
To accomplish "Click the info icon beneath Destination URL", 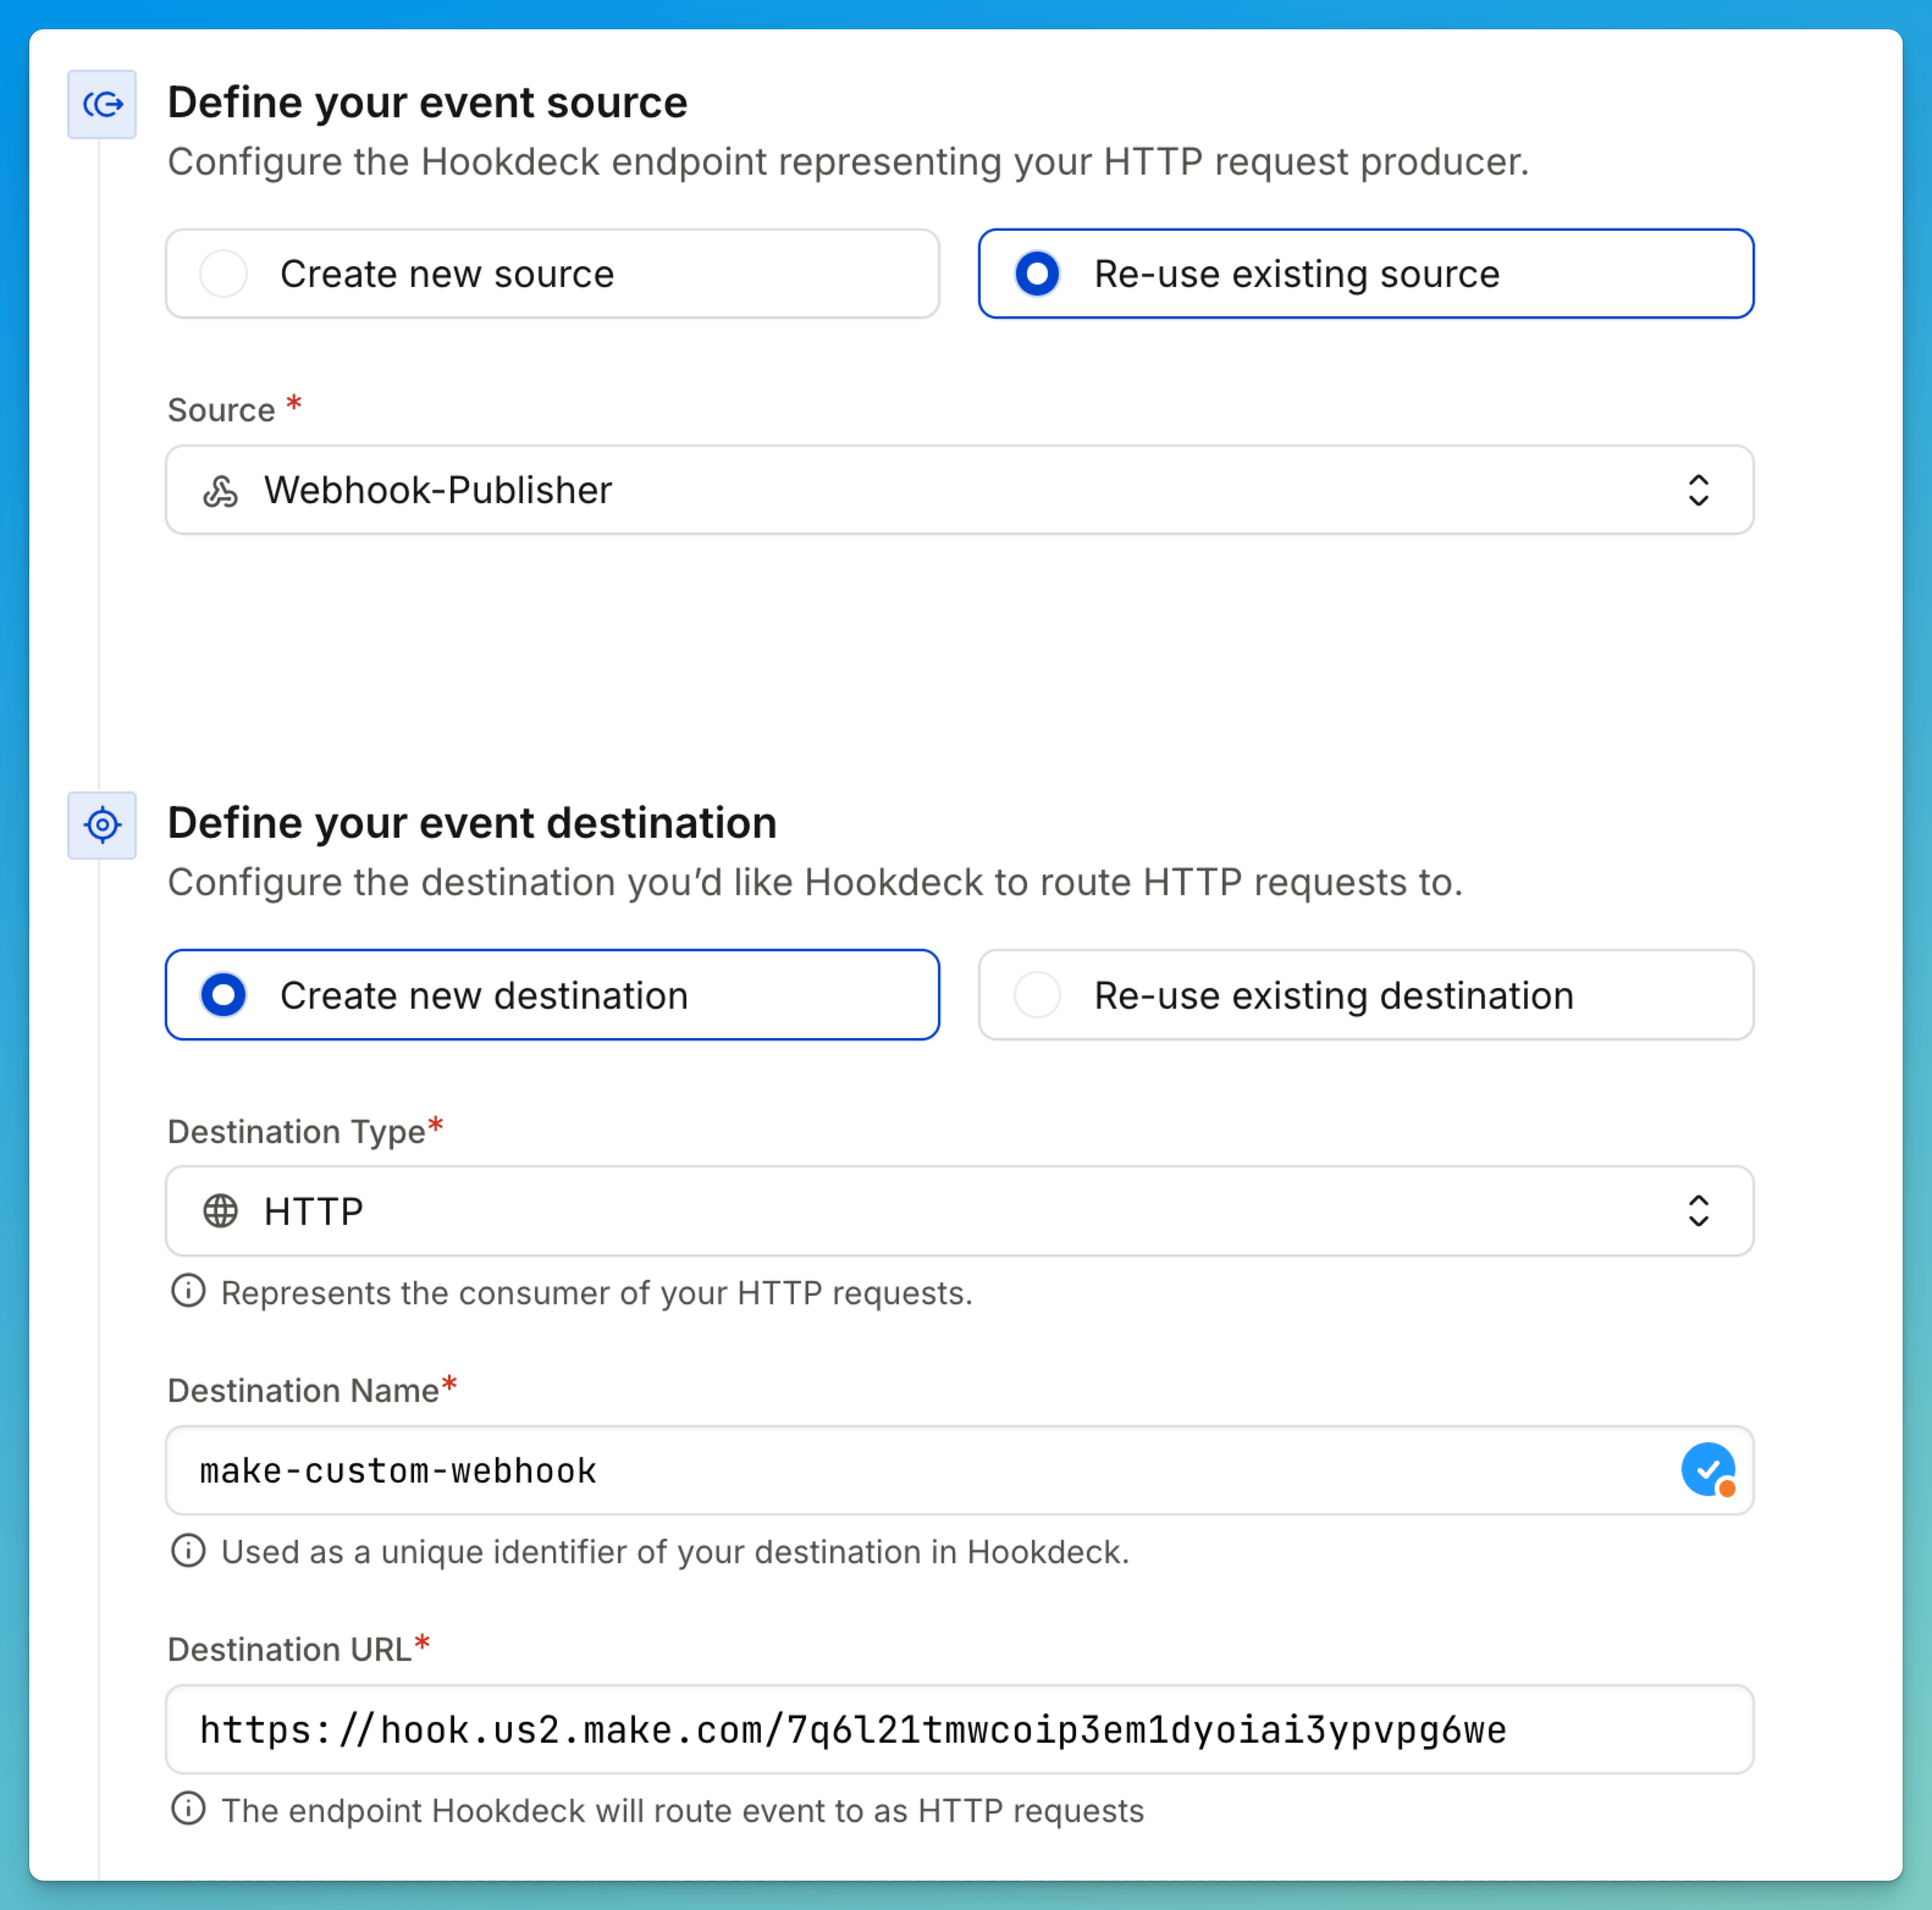I will coord(188,1810).
